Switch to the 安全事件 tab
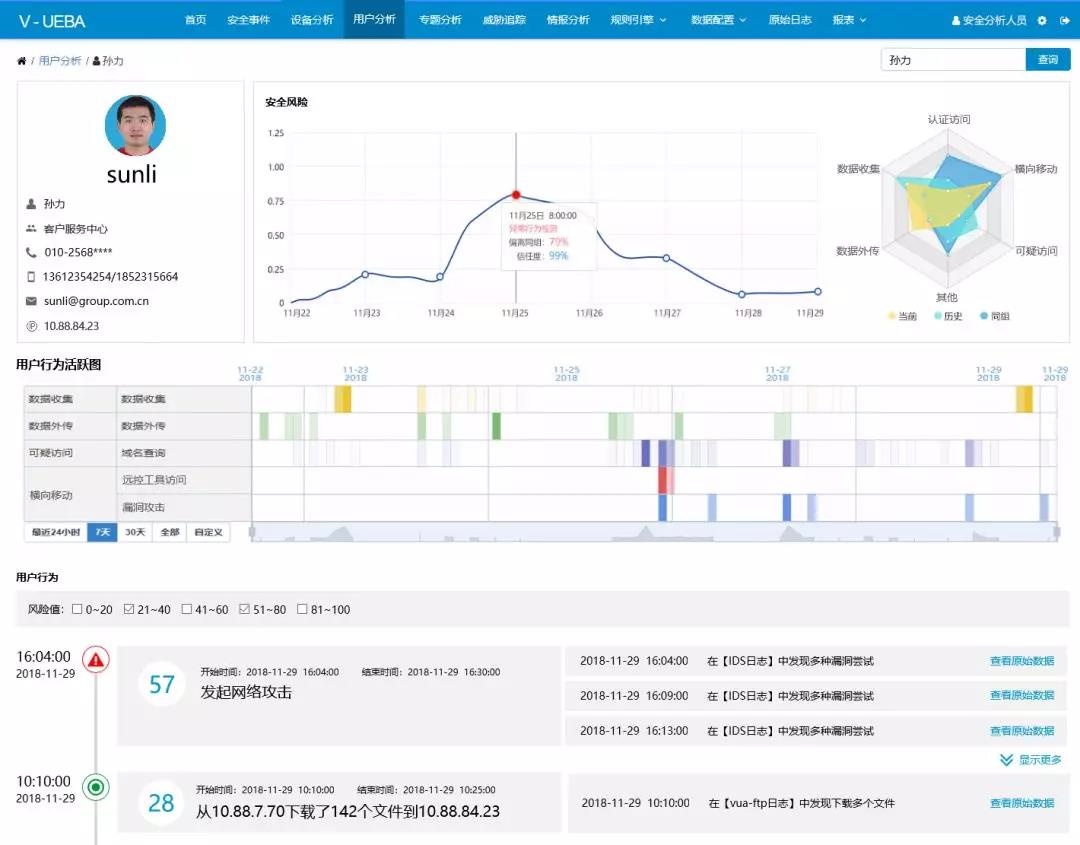 [248, 20]
